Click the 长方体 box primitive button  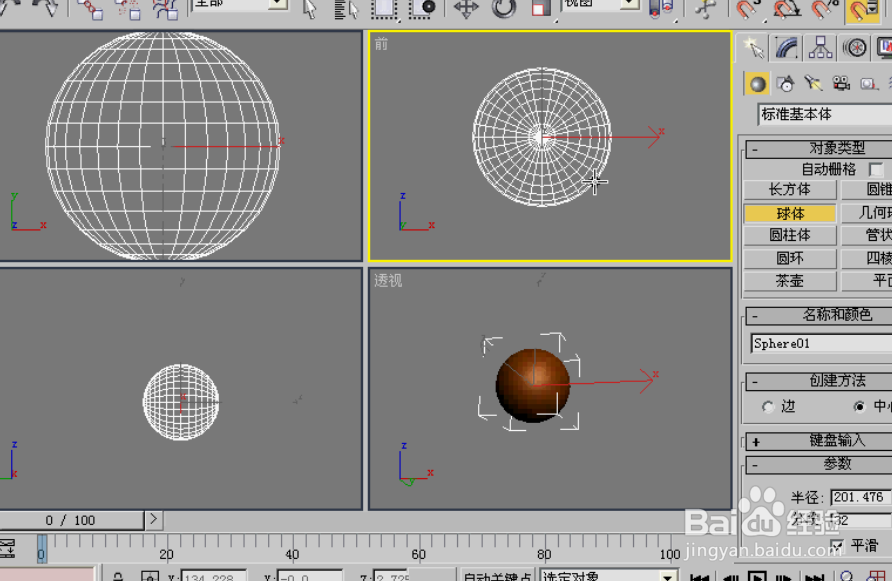[789, 189]
